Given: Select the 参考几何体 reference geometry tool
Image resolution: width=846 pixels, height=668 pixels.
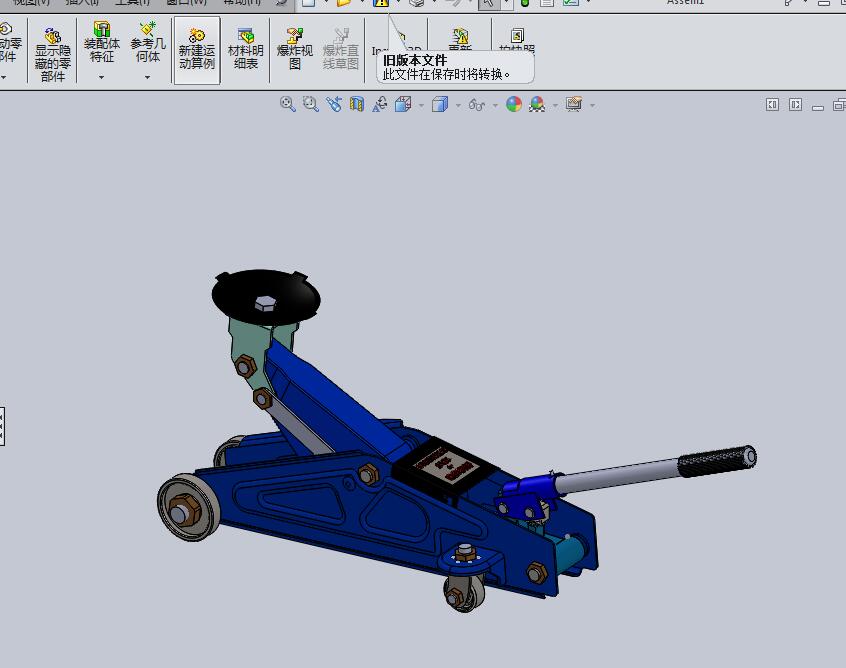Looking at the screenshot, I should (x=147, y=42).
